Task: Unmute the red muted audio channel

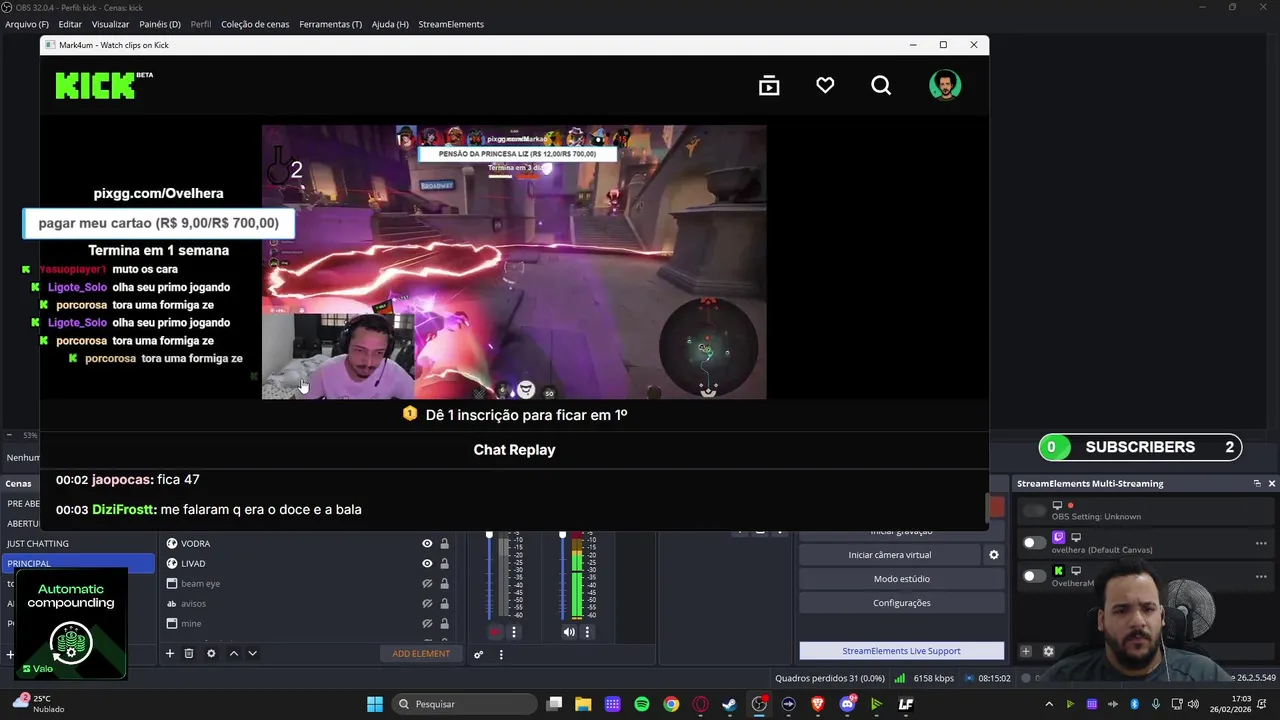Action: click(x=495, y=632)
